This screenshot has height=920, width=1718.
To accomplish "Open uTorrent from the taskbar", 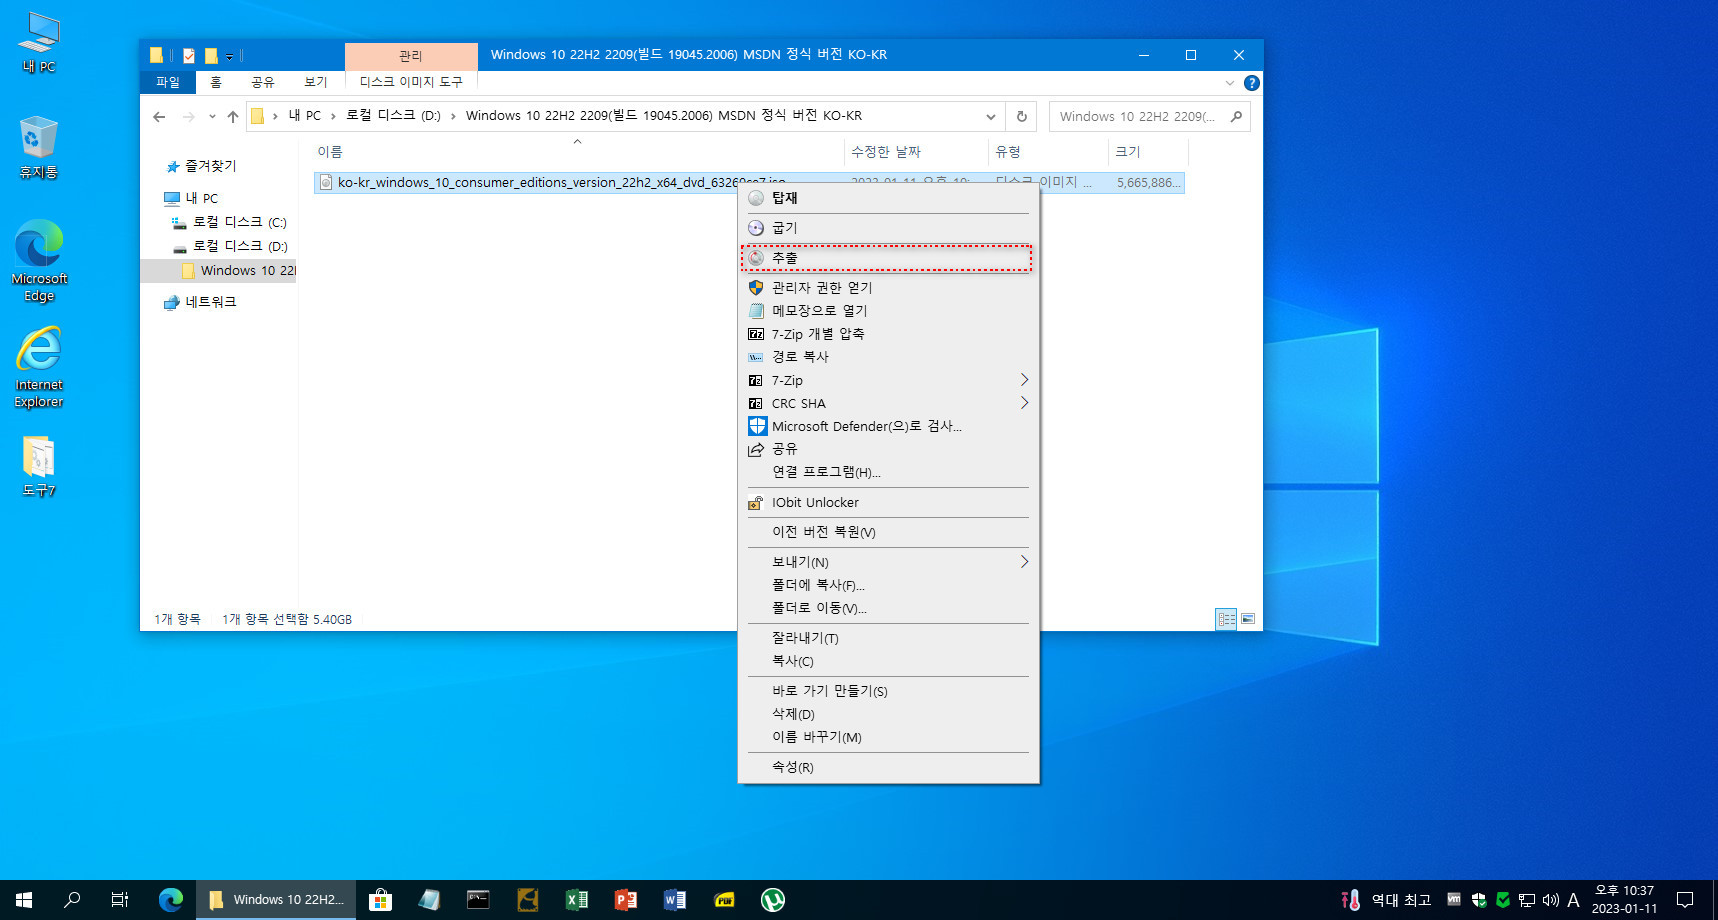I will click(773, 900).
